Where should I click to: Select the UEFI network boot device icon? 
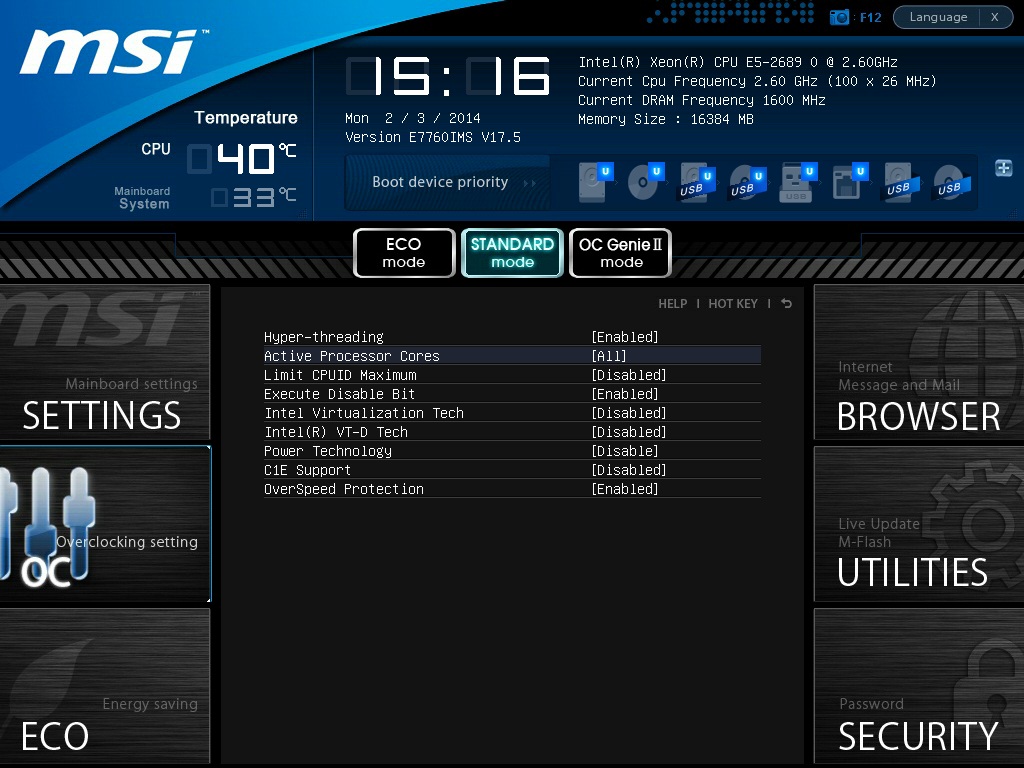click(850, 182)
